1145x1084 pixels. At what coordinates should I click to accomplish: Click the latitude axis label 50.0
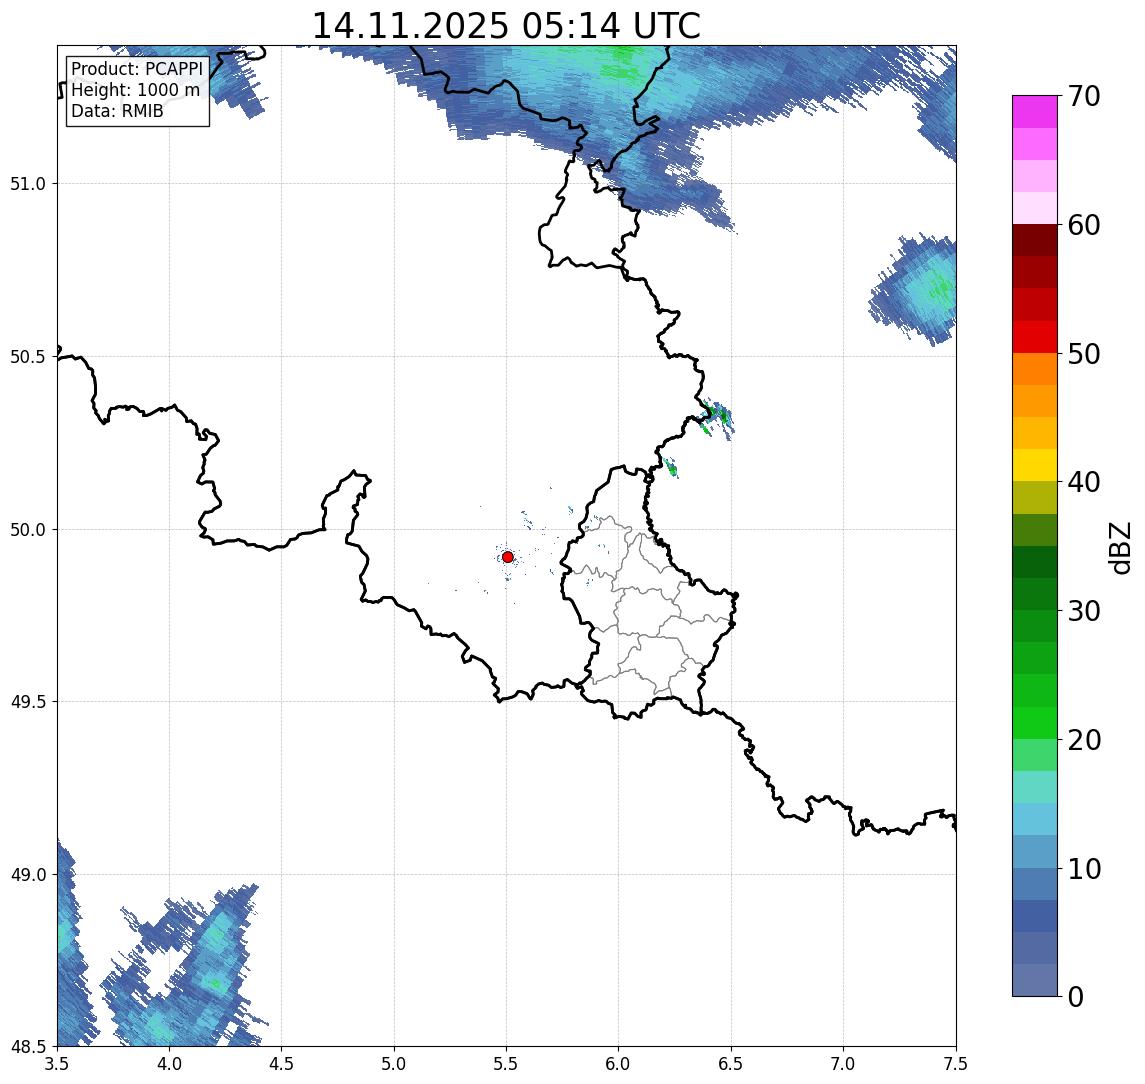pyautogui.click(x=28, y=530)
